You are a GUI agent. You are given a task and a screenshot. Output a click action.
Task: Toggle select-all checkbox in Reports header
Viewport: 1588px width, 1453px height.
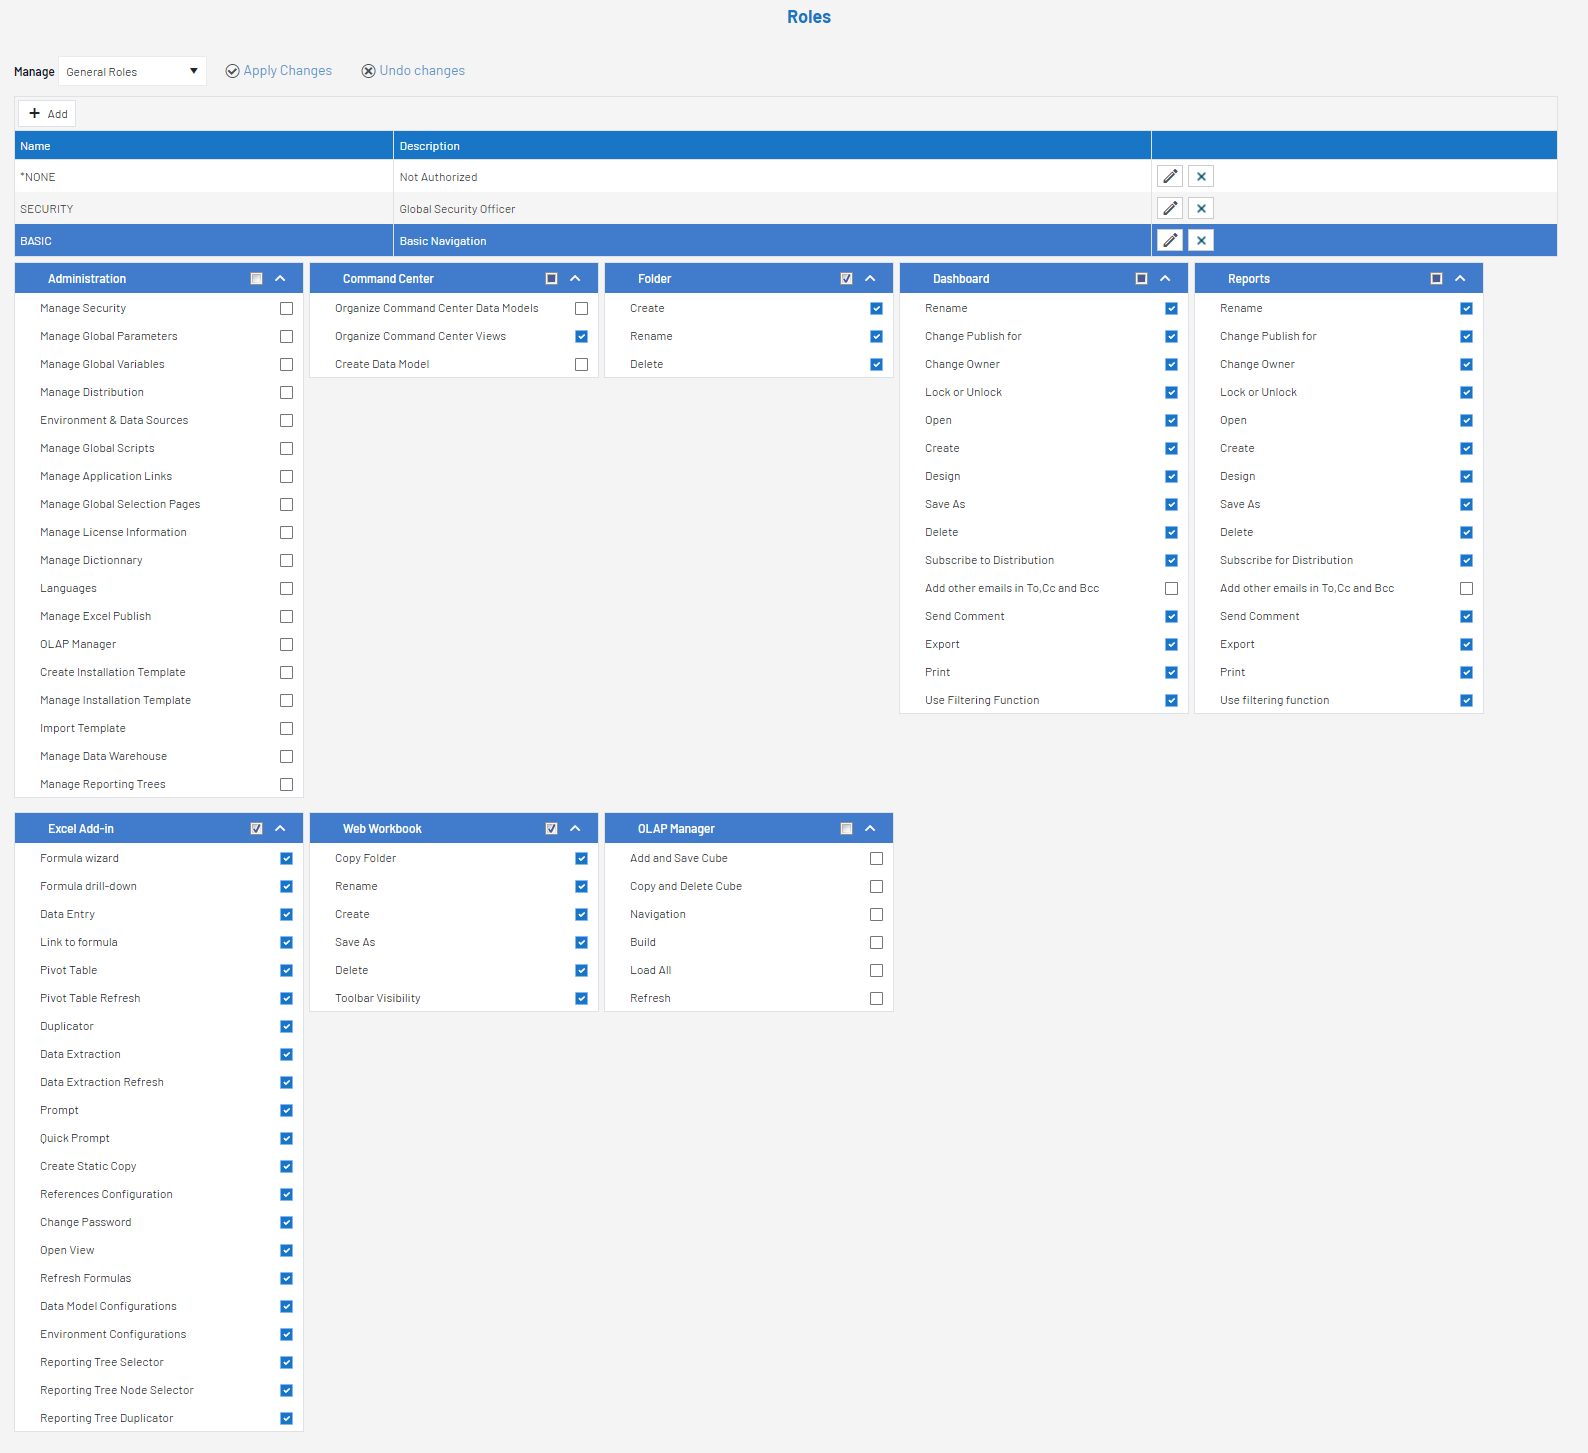tap(1436, 279)
